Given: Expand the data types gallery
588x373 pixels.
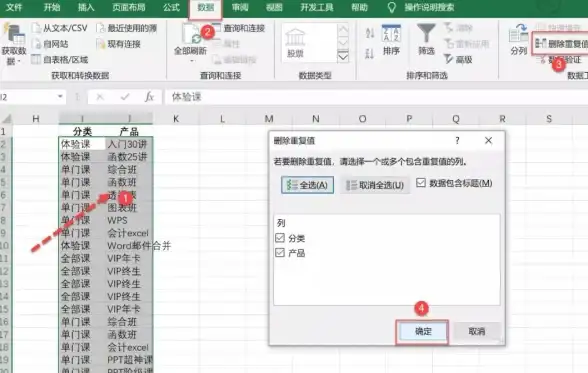Looking at the screenshot, I should (x=343, y=57).
